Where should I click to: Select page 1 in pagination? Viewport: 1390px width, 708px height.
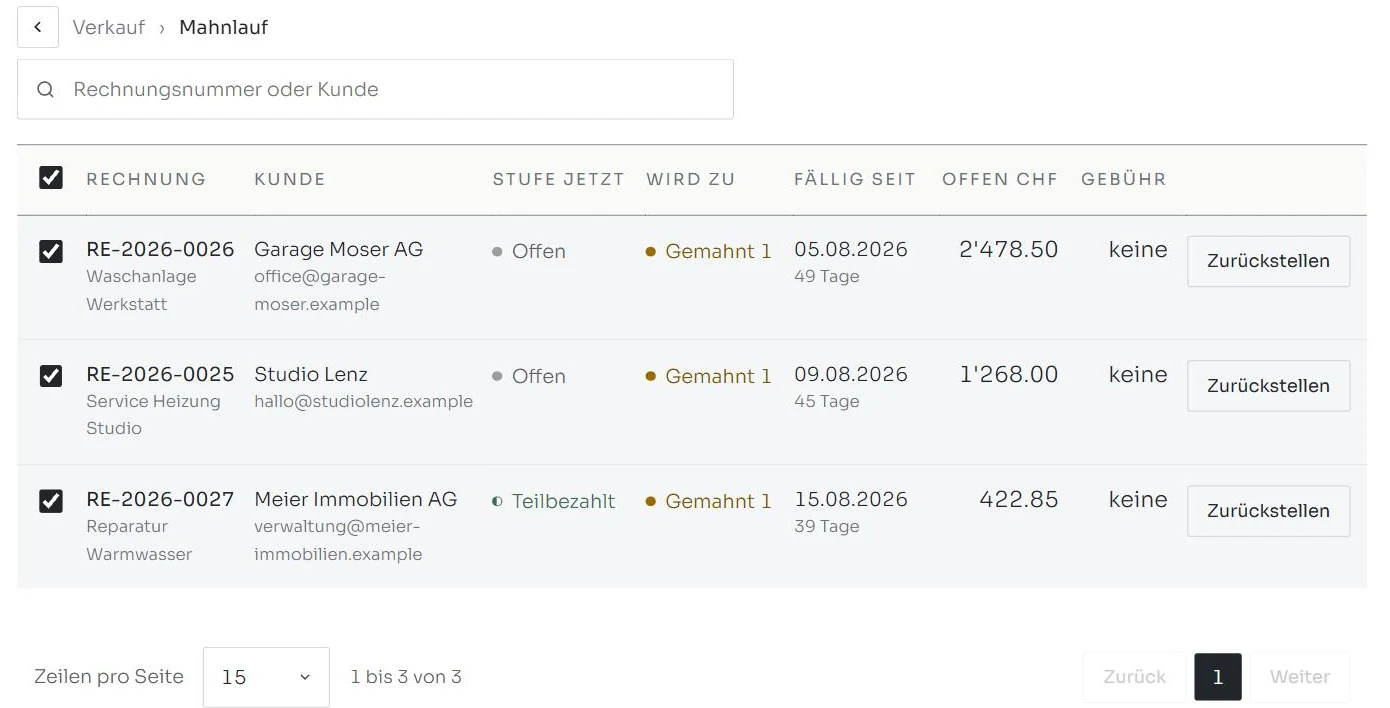1218,677
